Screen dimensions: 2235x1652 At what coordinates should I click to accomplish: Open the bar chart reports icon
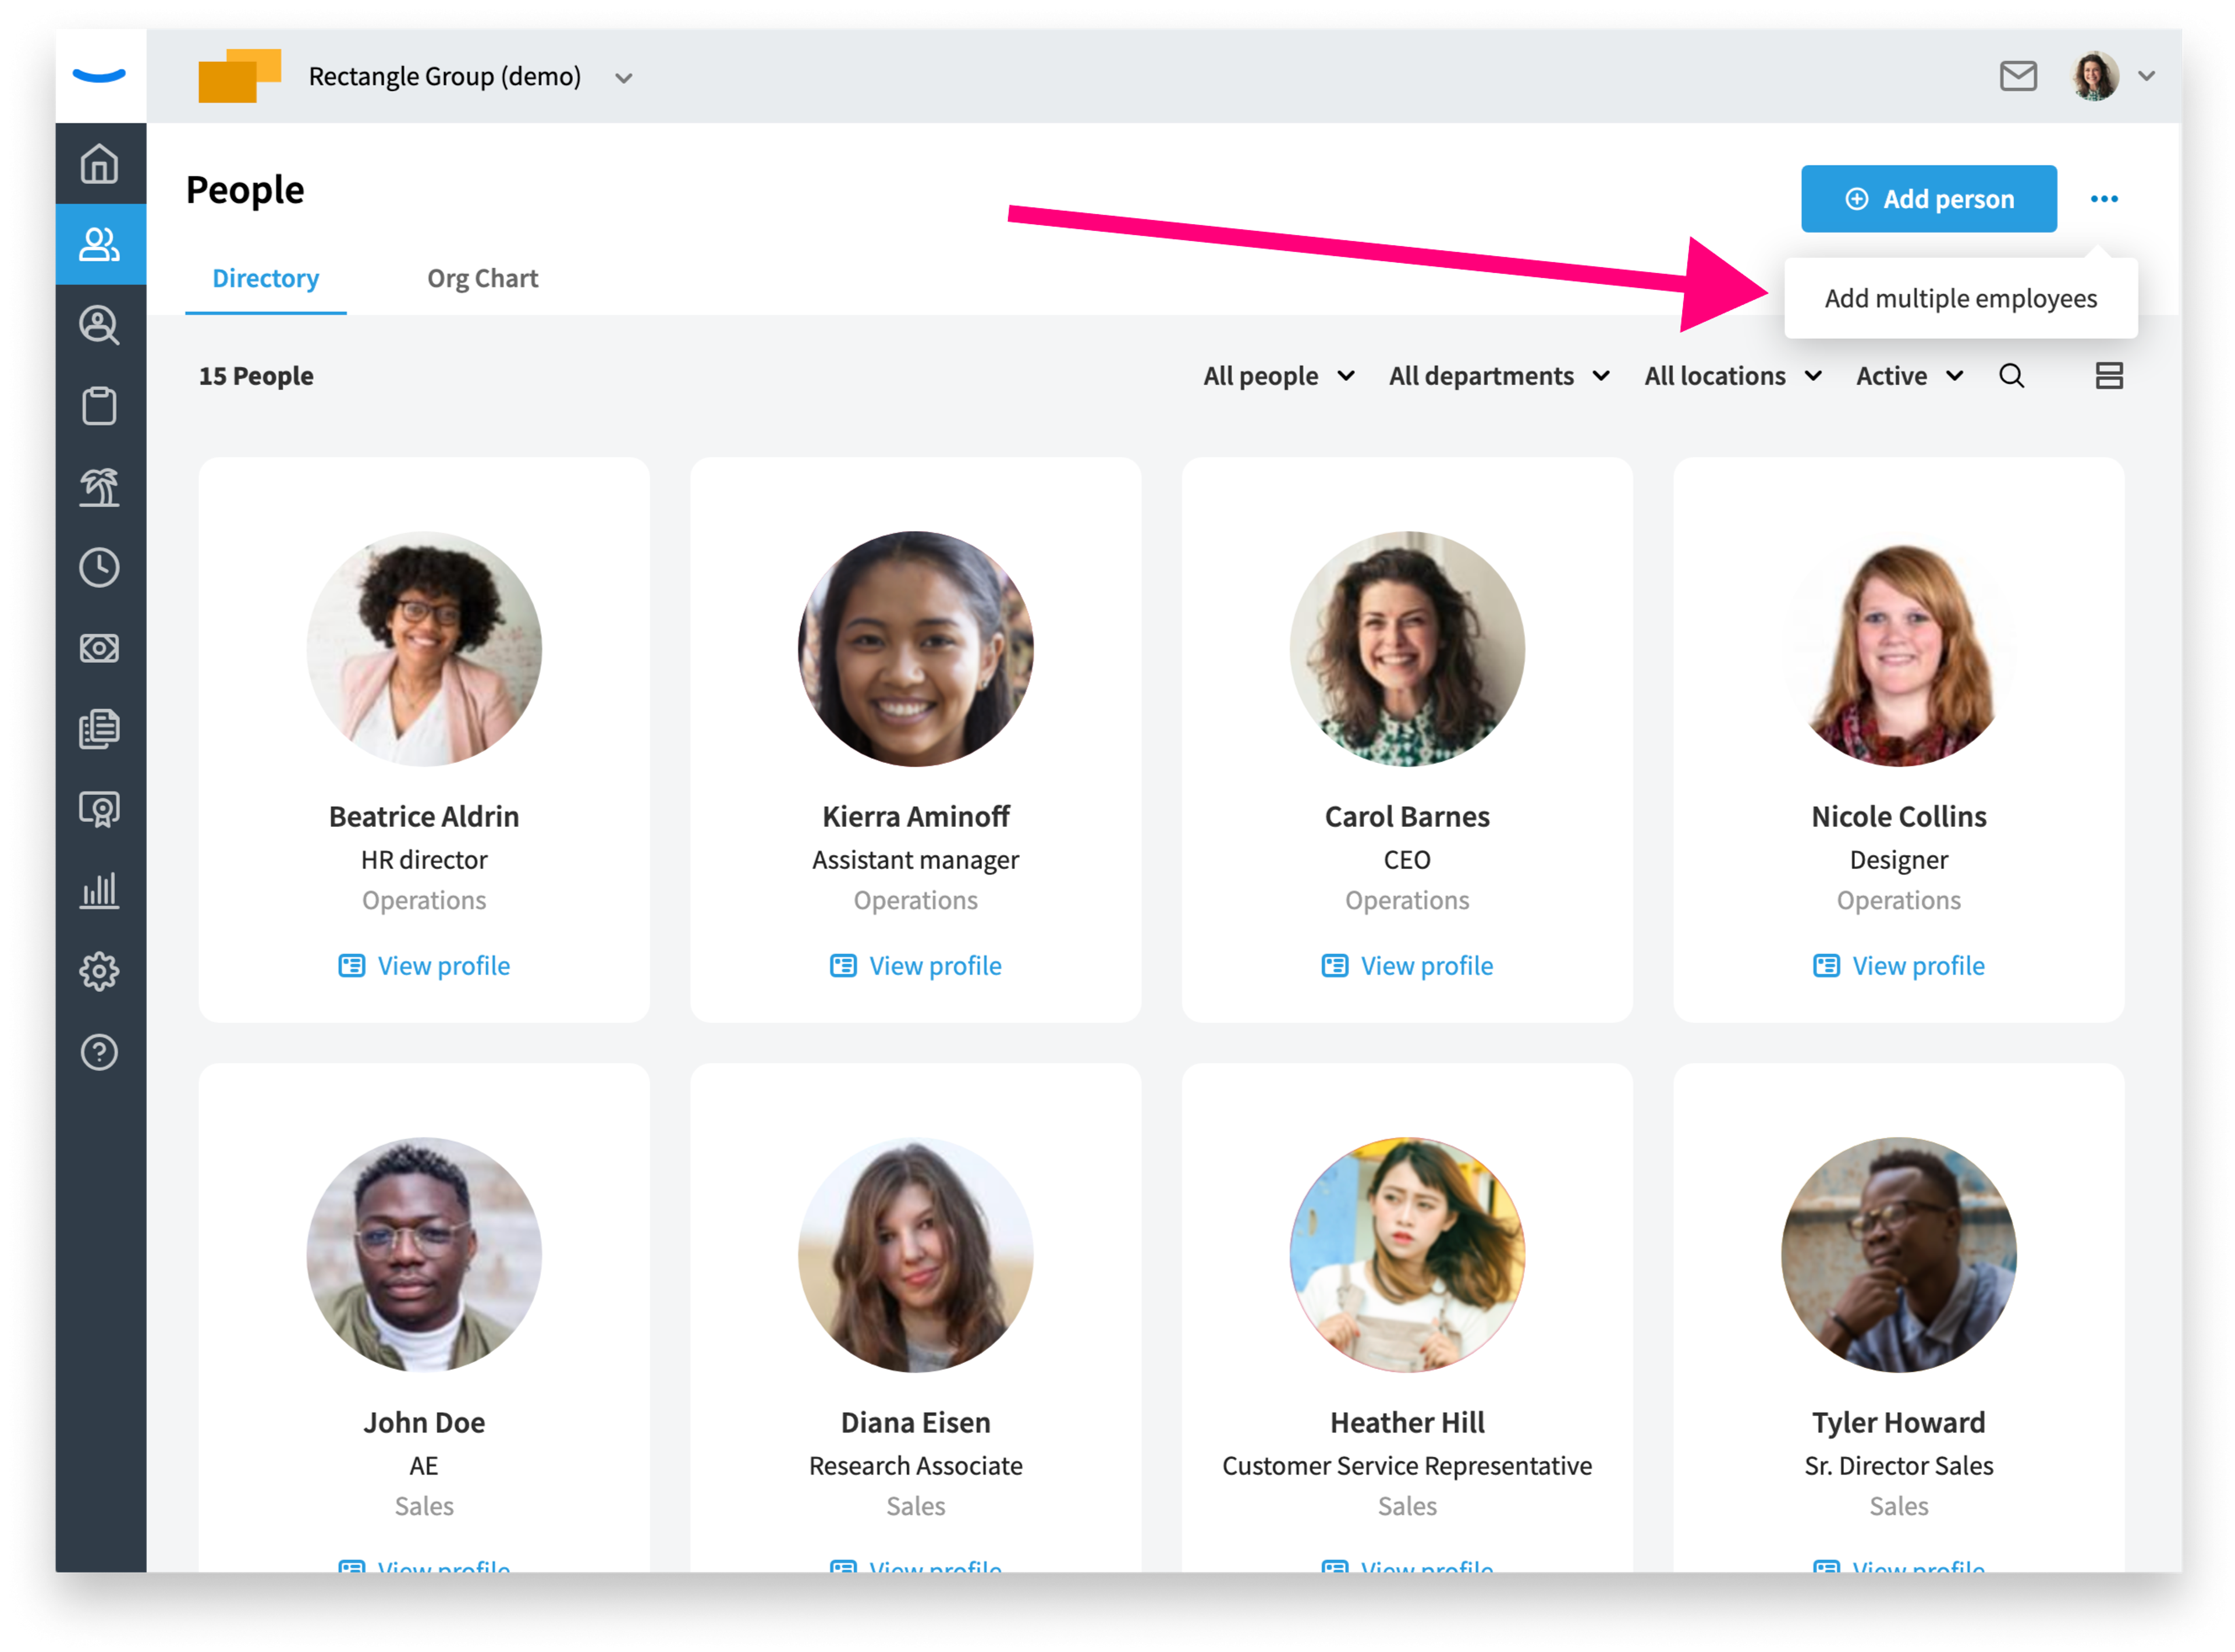pos(99,890)
